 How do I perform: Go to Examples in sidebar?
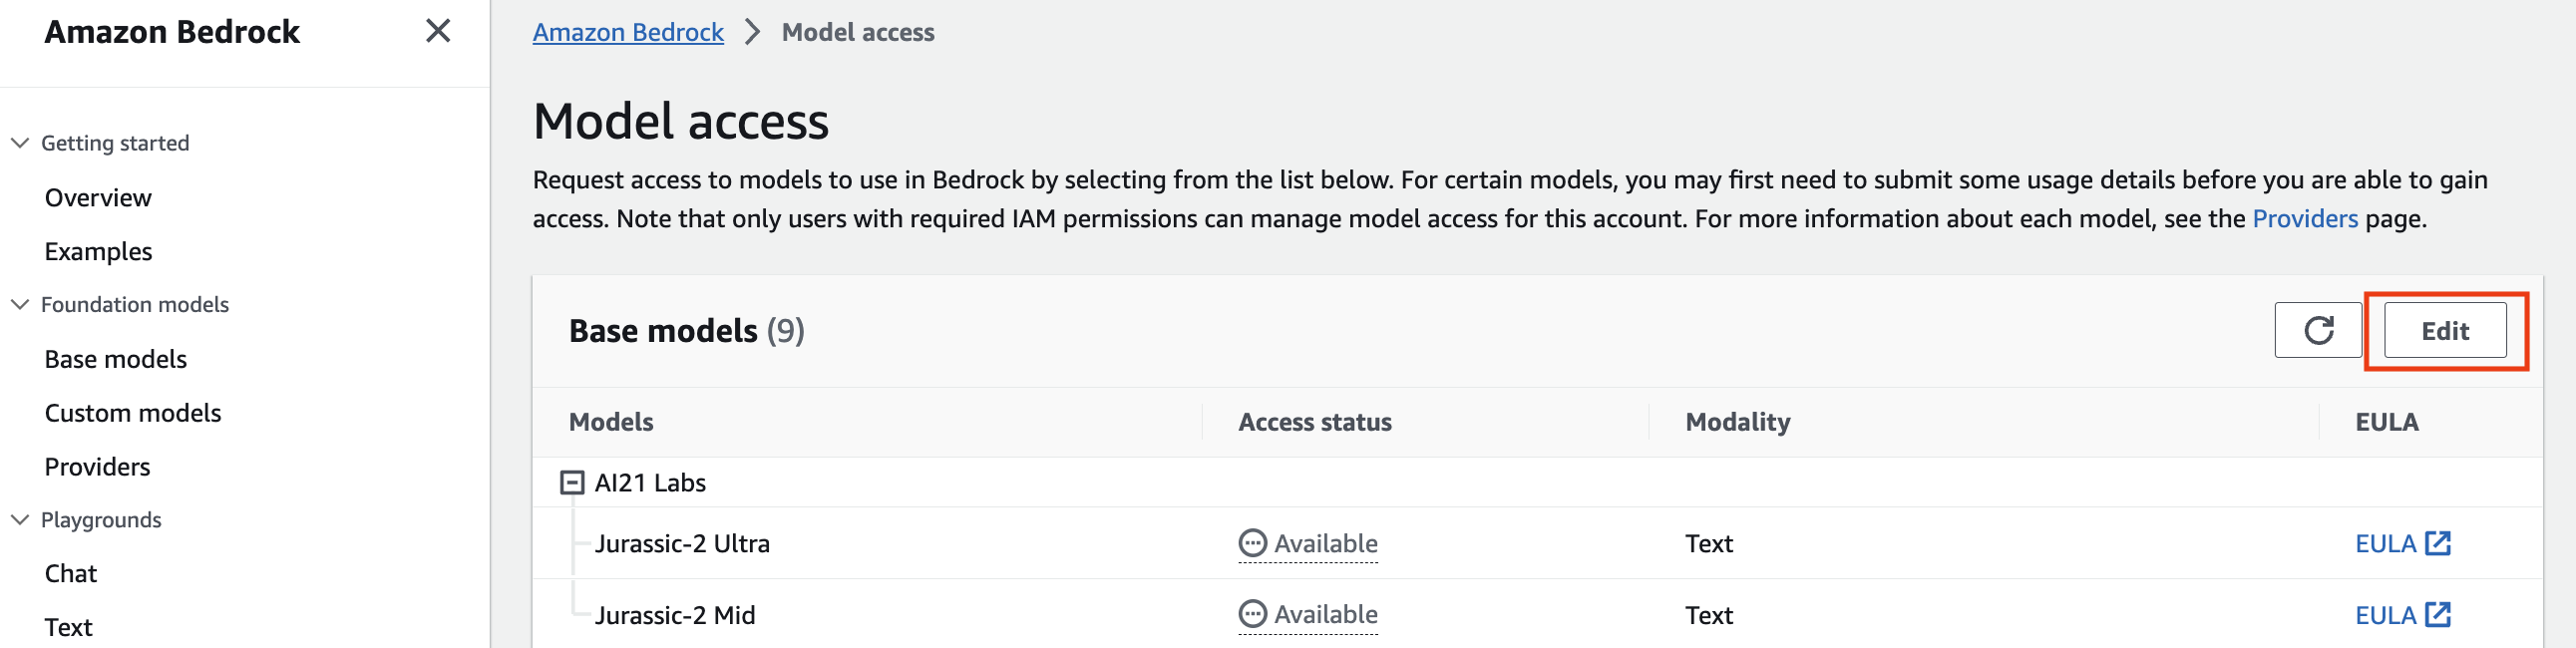click(98, 252)
